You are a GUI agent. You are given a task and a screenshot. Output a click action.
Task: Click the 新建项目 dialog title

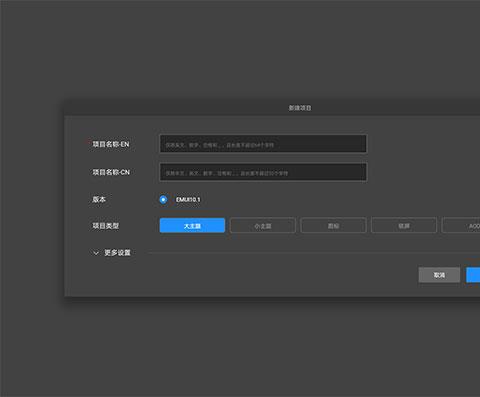click(300, 108)
